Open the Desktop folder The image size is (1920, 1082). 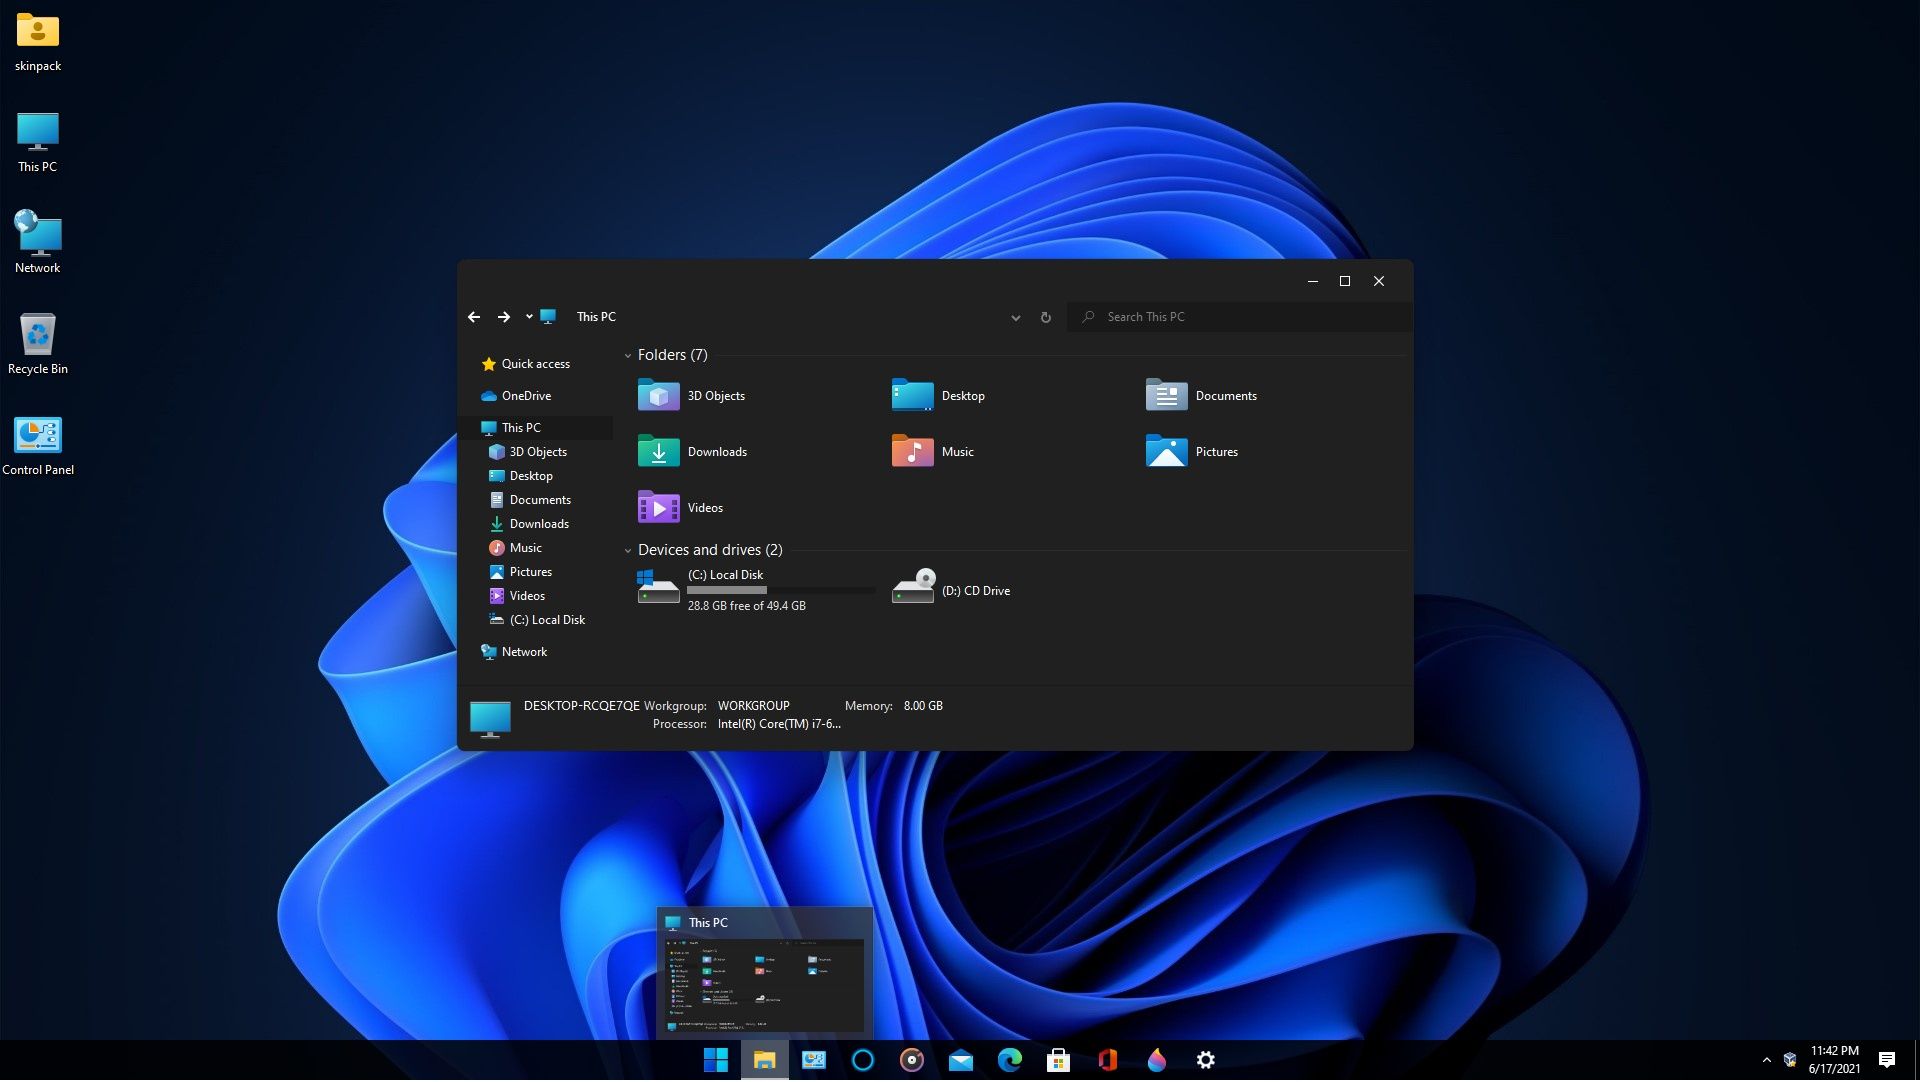point(961,394)
